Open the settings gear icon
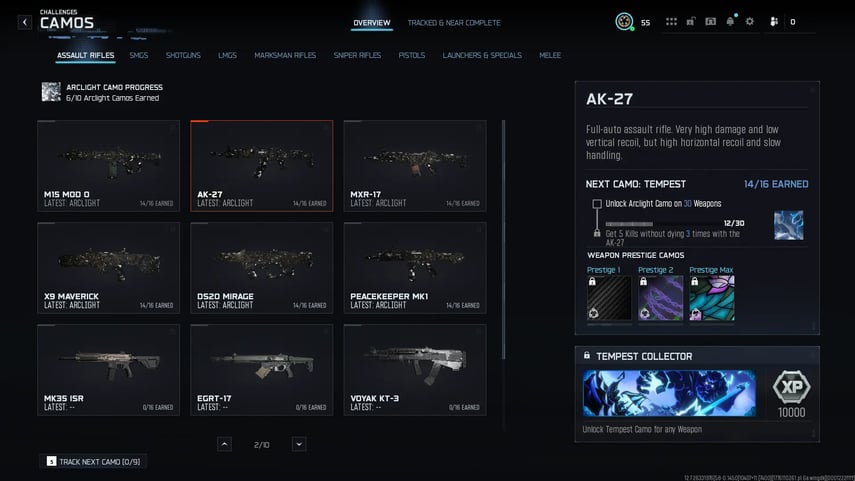 [x=750, y=22]
